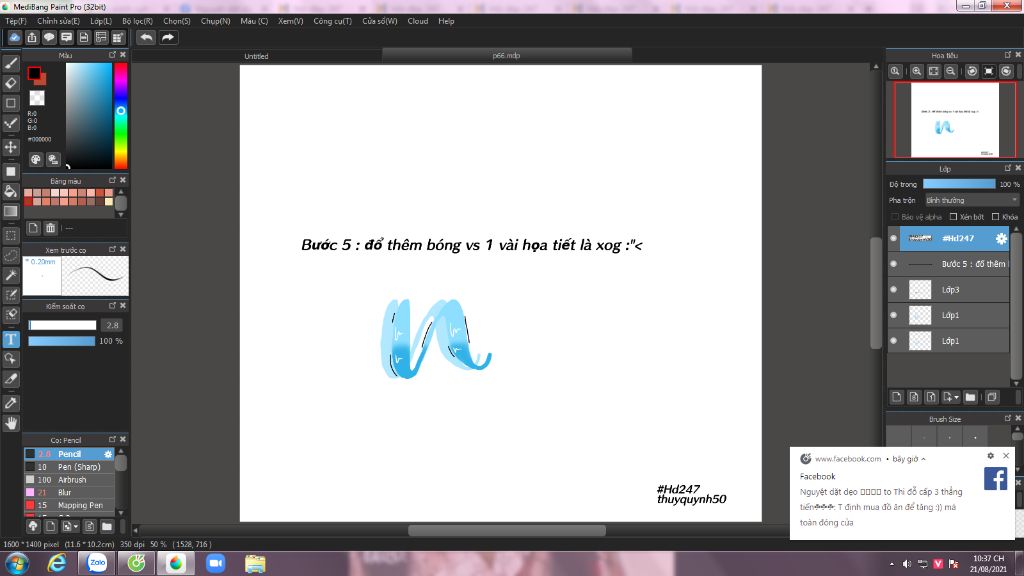Screen dimensions: 1024x576
Task: Open the Pha trộn blend mode dropdown
Action: 971,200
